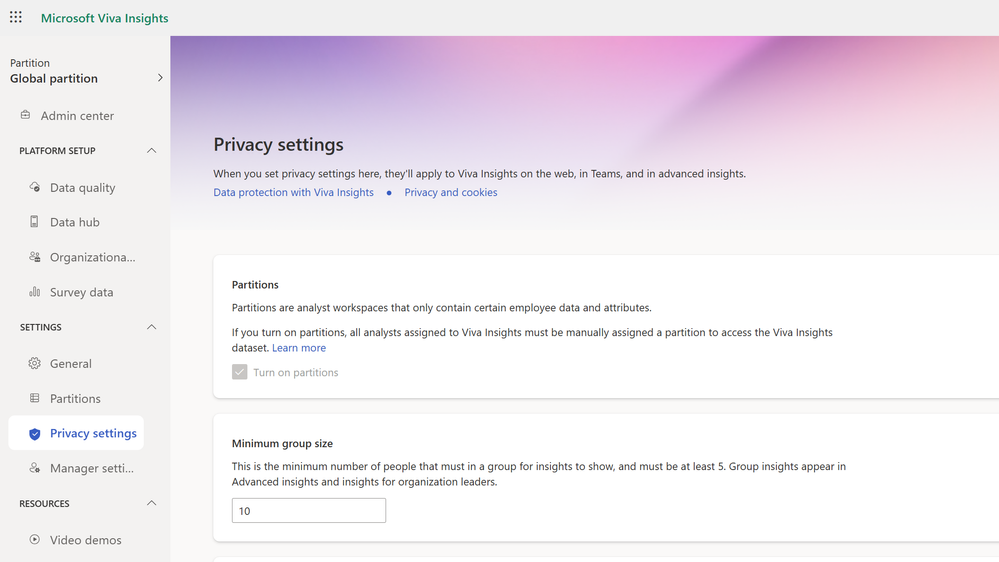The width and height of the screenshot is (999, 562).
Task: Select Privacy settings menu item
Action: click(x=76, y=433)
